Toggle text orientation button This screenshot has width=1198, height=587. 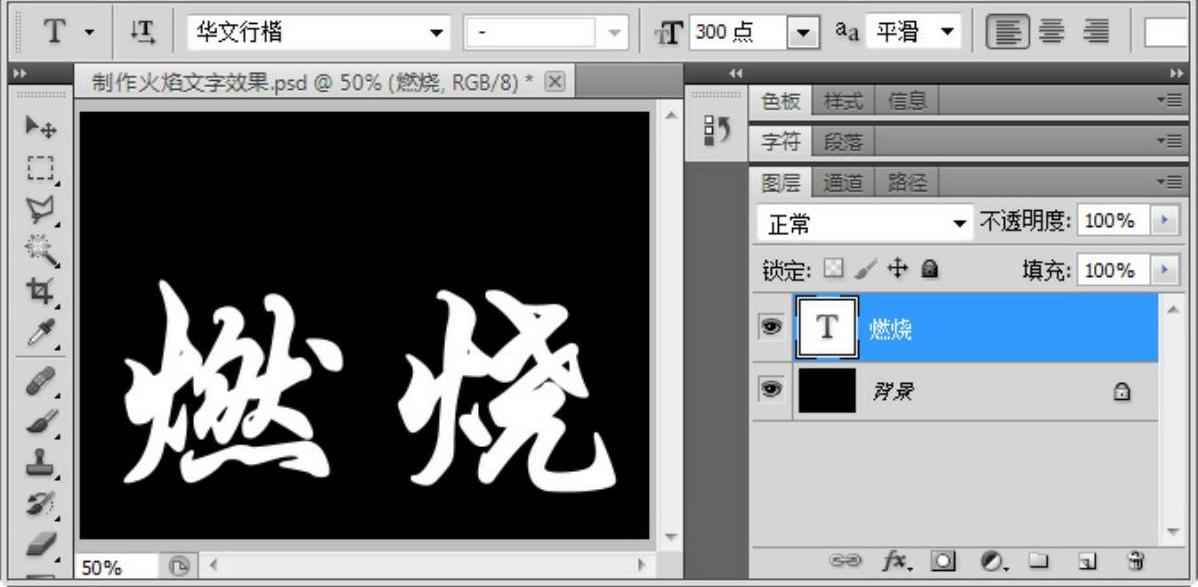coord(144,32)
